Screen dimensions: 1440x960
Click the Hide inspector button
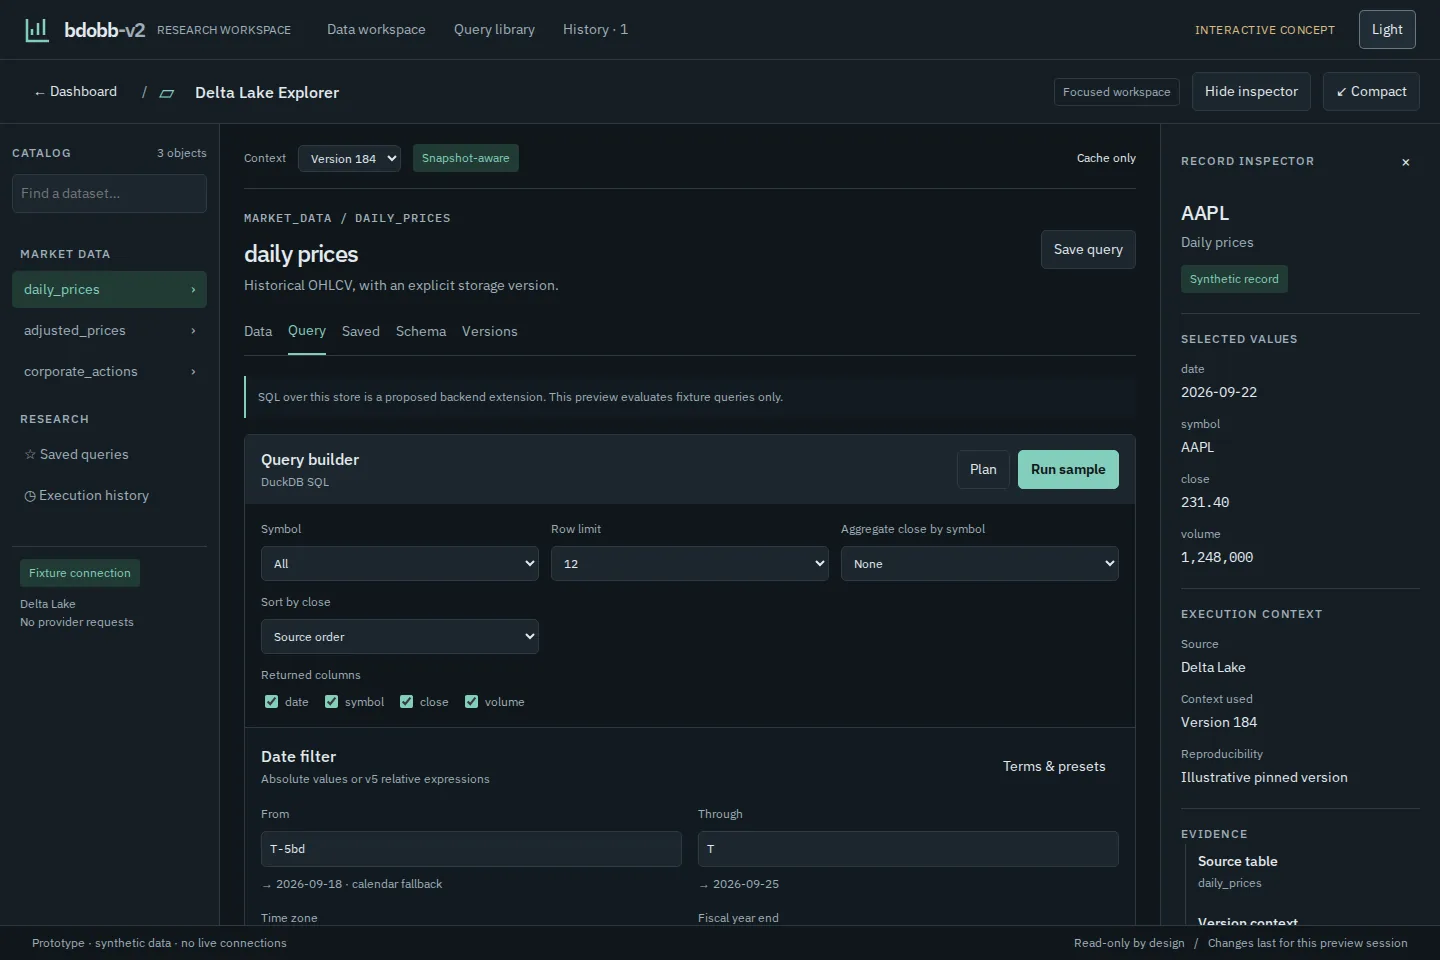coord(1251,91)
